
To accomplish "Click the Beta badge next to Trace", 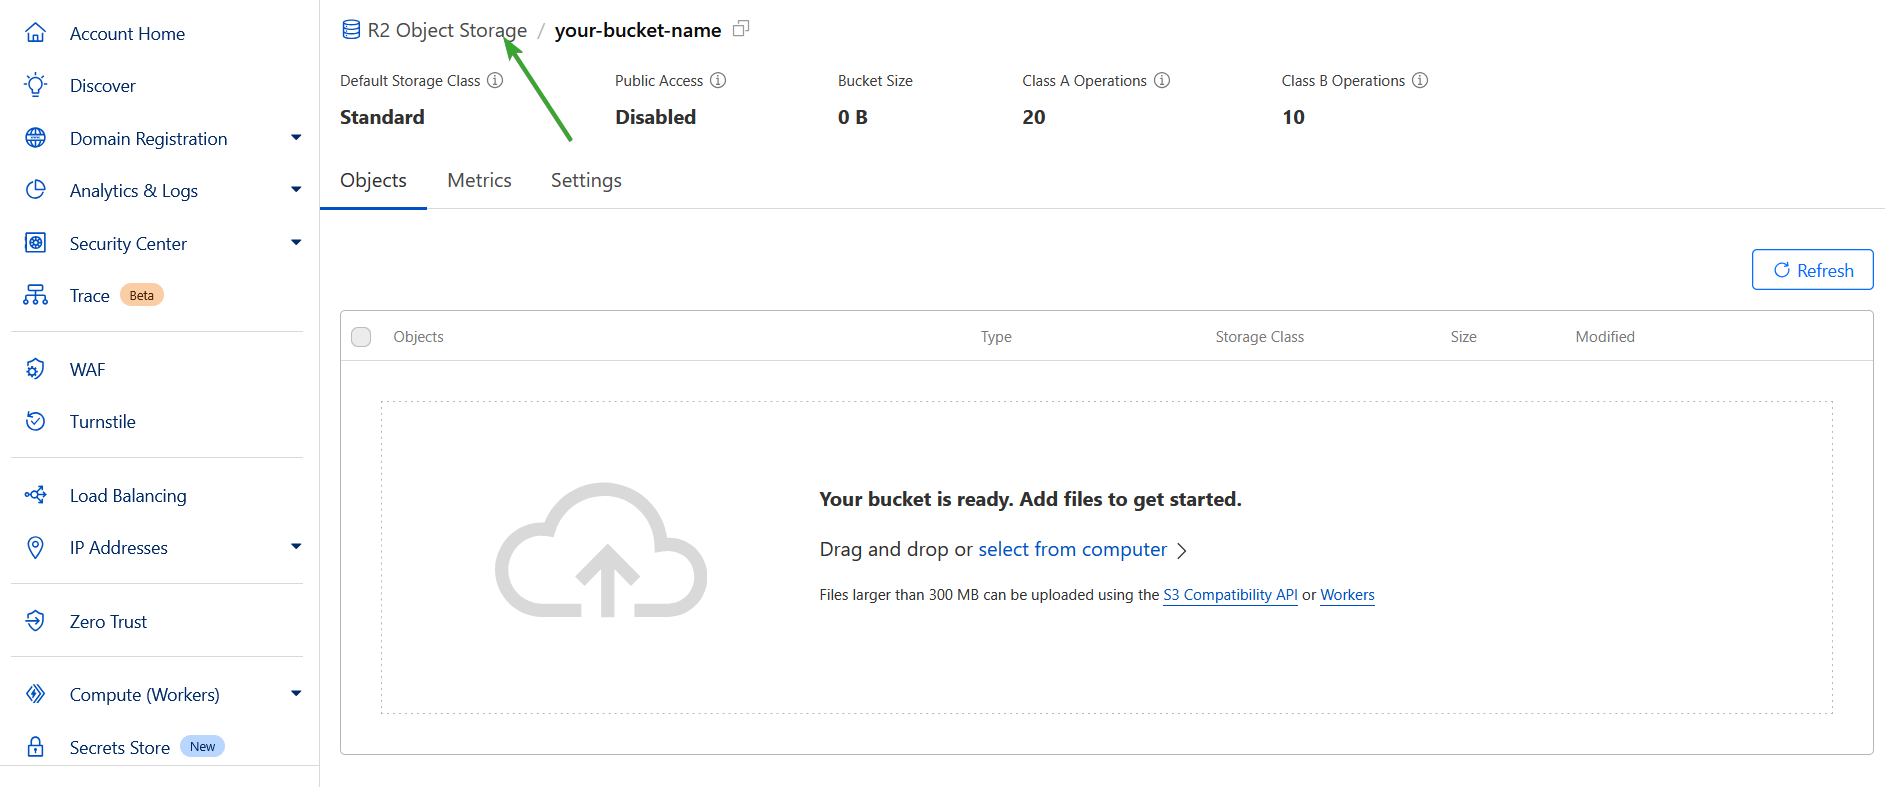I will [x=142, y=295].
